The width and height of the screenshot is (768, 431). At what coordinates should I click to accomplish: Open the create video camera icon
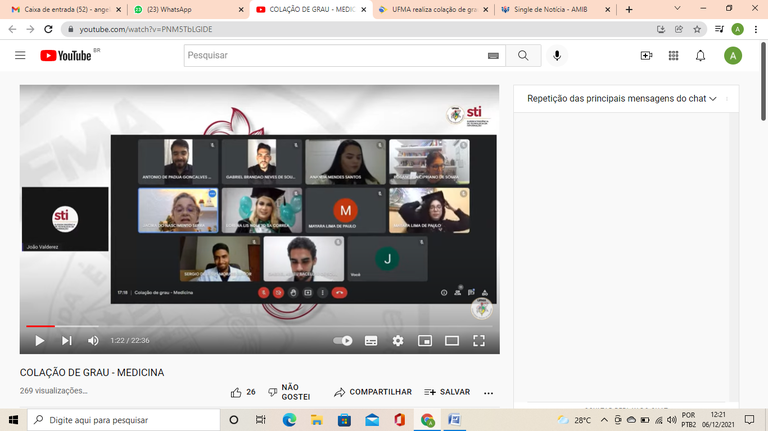tap(646, 56)
